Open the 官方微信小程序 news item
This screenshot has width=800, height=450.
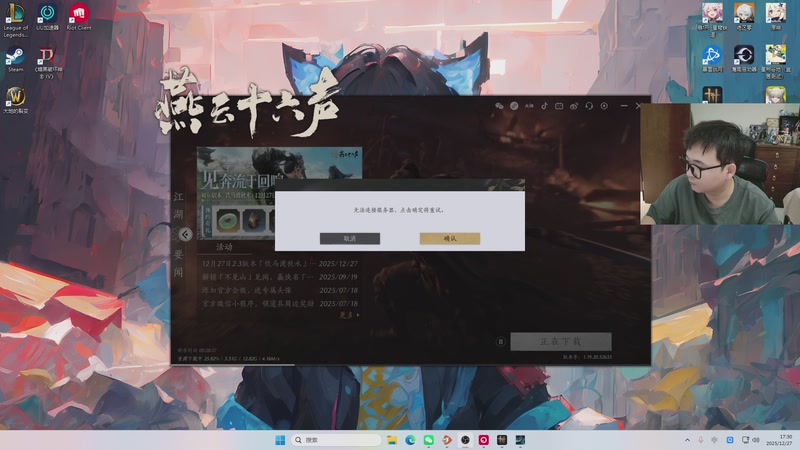[280, 304]
